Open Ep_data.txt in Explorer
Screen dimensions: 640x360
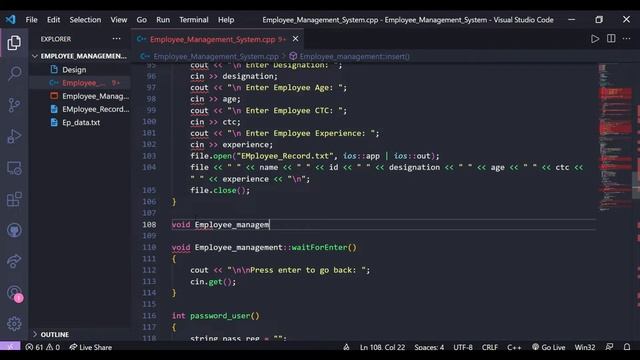click(81, 122)
